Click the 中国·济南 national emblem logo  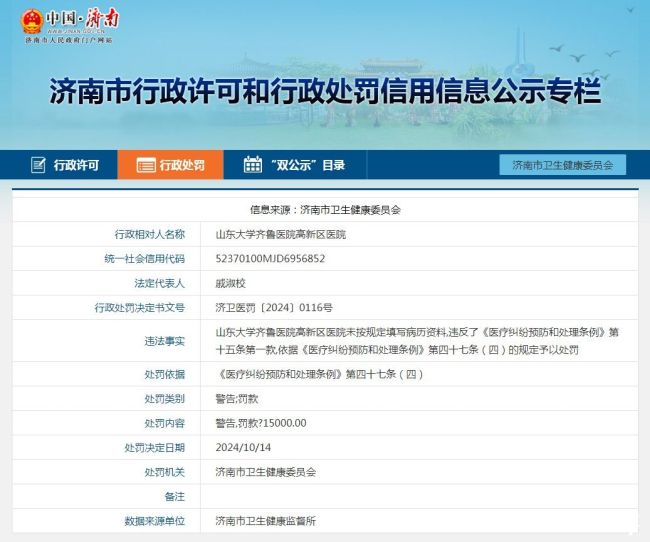(32, 22)
